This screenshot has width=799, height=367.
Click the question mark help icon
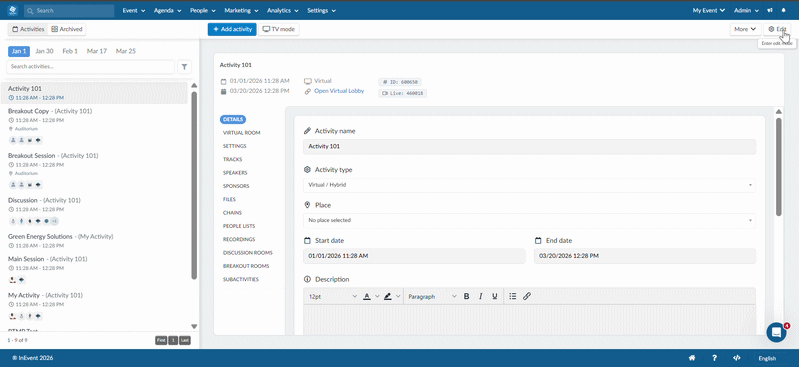point(714,358)
